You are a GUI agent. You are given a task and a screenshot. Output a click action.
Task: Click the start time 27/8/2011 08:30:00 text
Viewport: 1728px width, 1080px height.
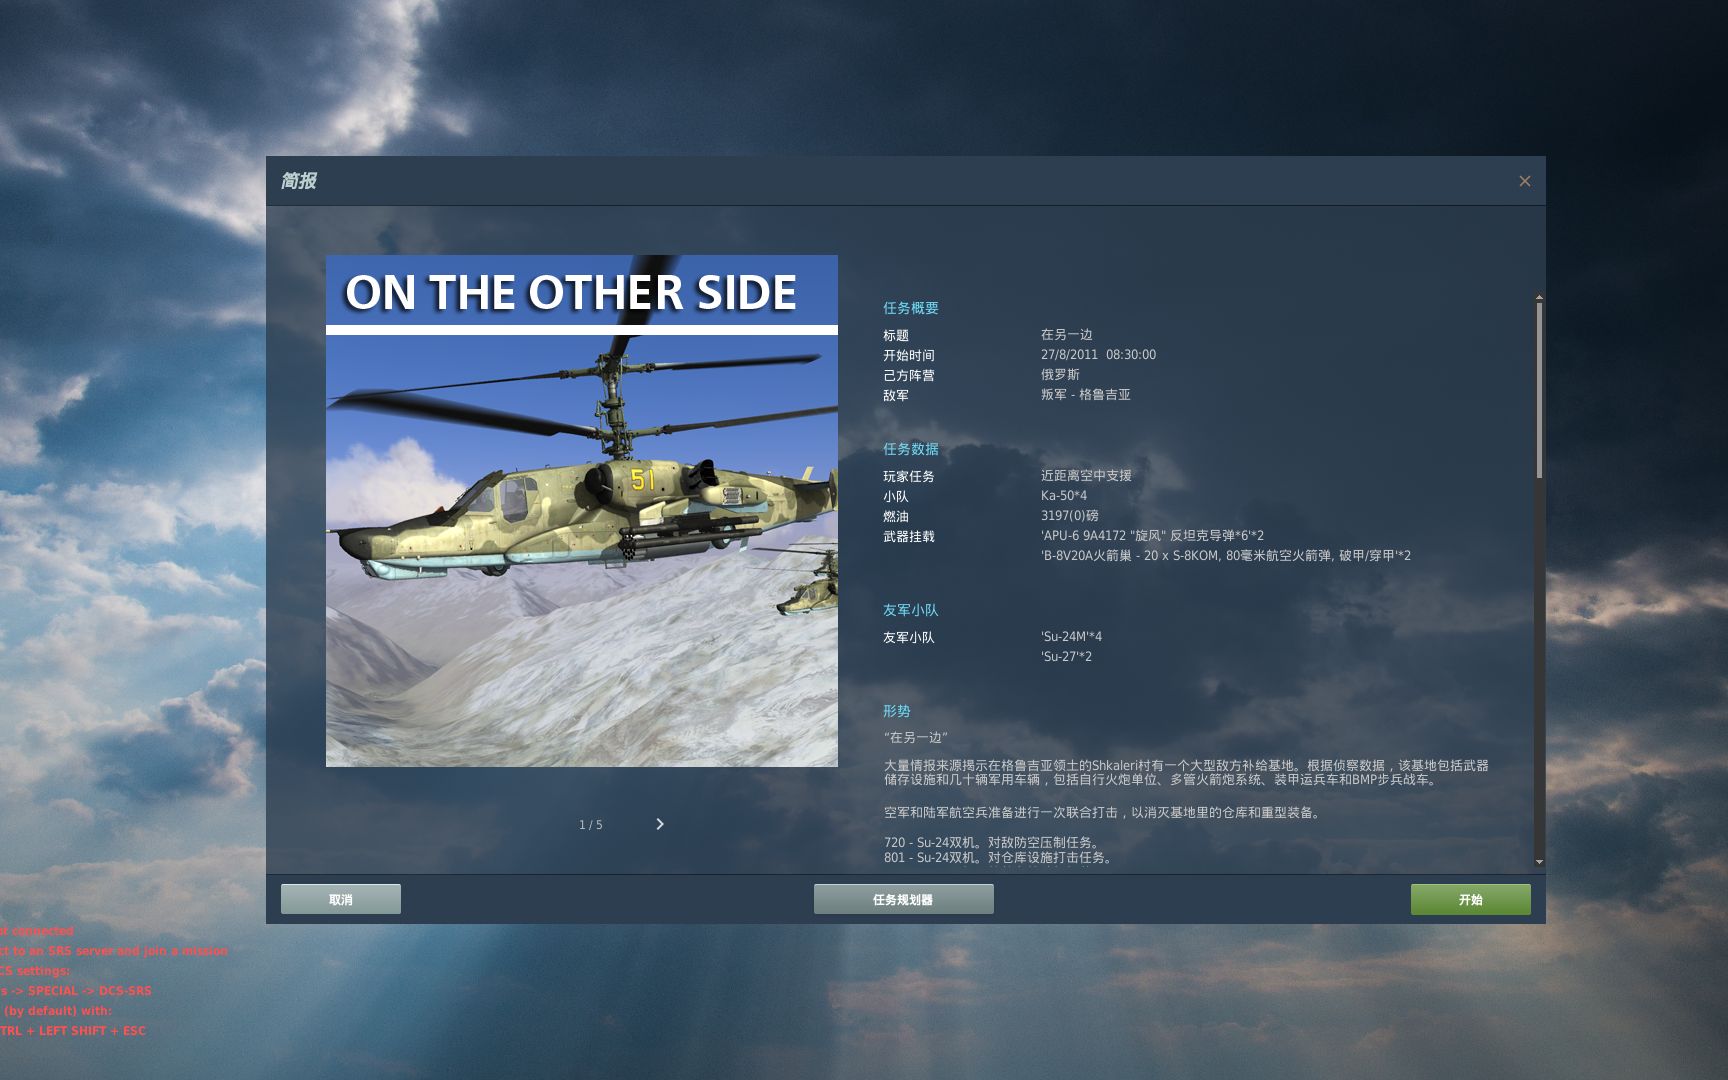1097,354
